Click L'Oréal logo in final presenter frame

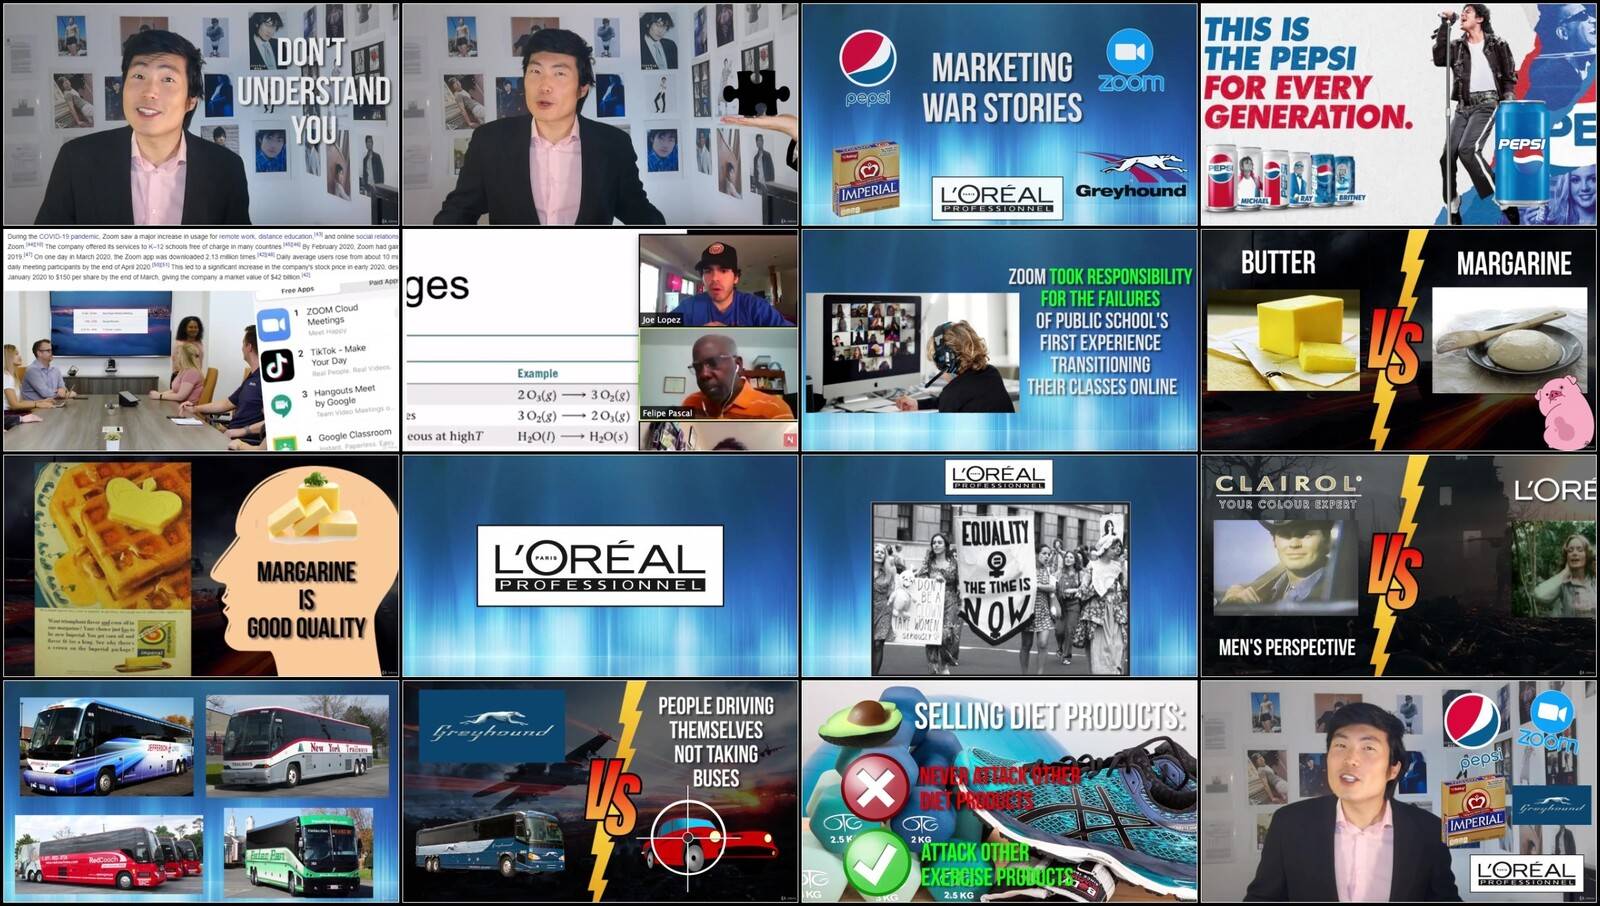pyautogui.click(x=1526, y=872)
